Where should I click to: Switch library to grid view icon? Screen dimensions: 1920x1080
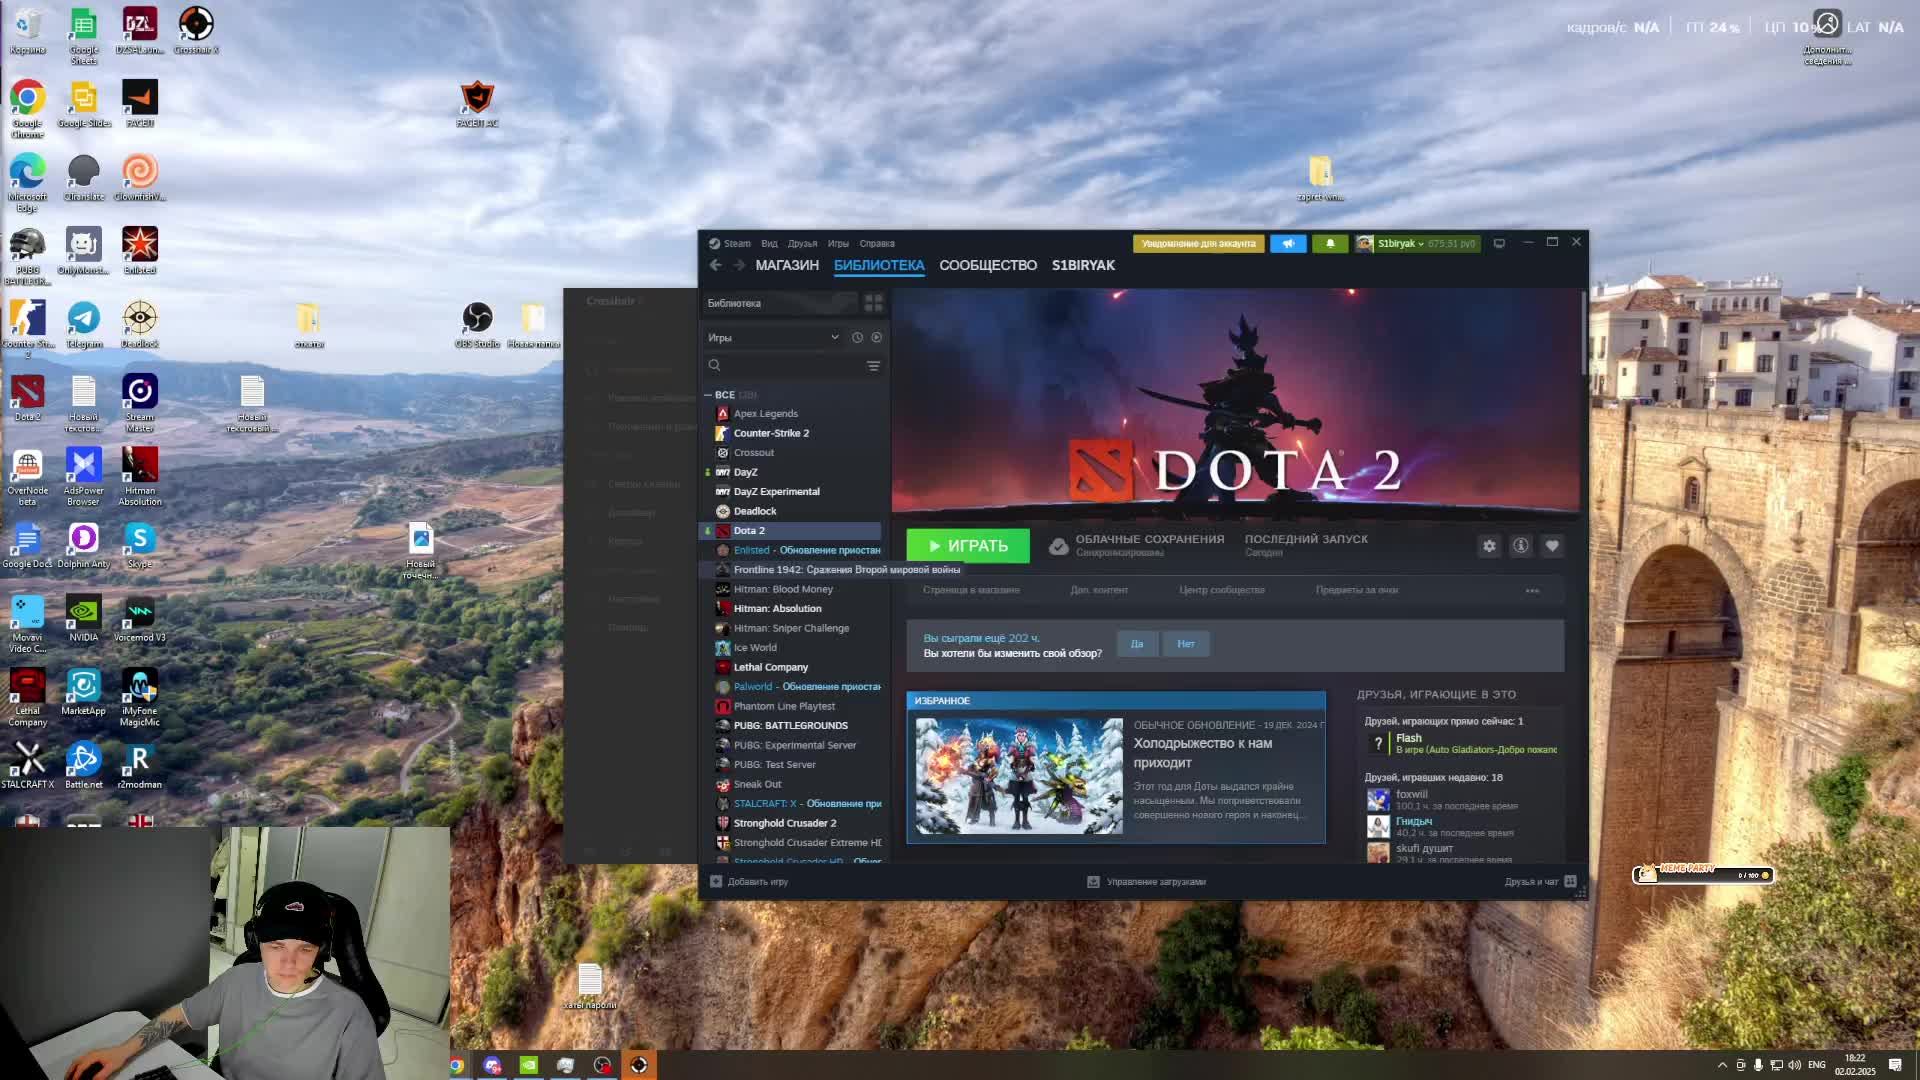pyautogui.click(x=873, y=303)
